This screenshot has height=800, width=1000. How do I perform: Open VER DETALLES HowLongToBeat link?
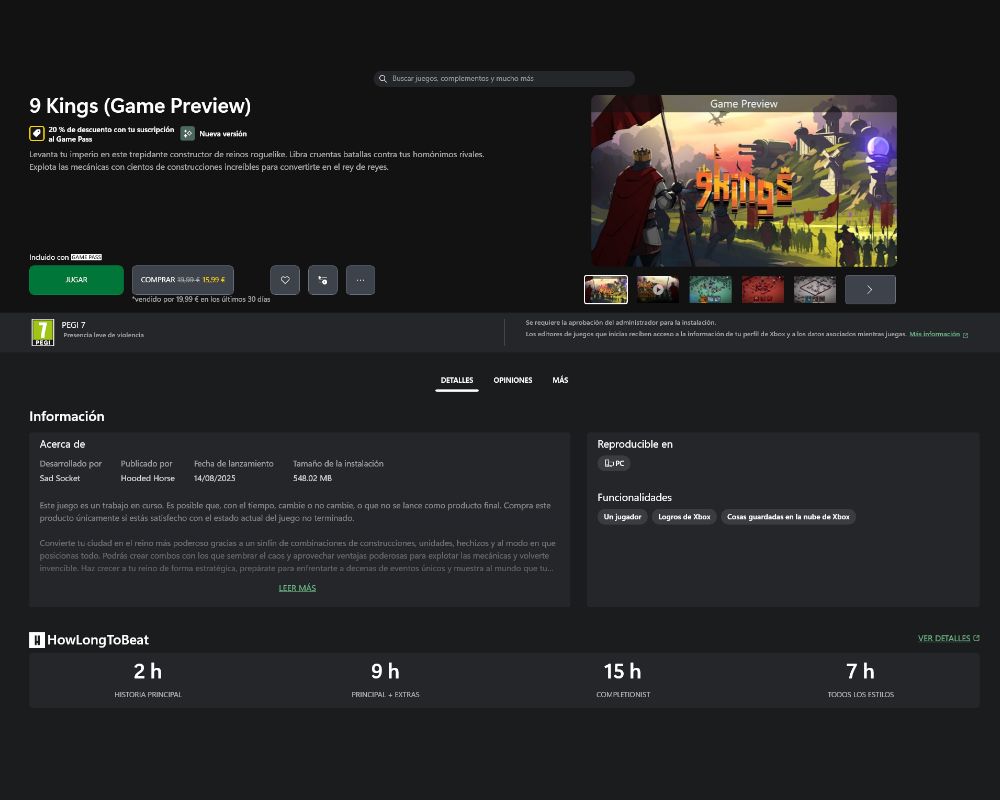pyautogui.click(x=948, y=638)
